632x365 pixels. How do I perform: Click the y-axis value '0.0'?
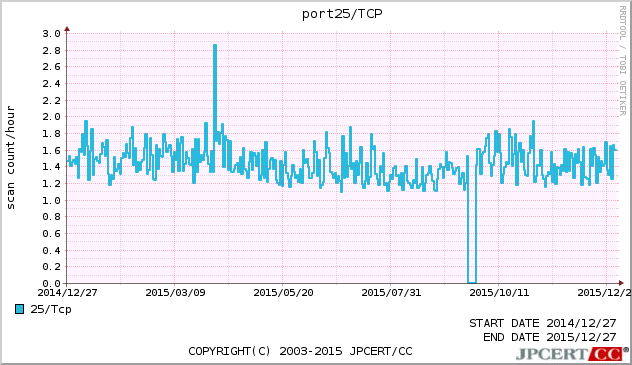click(x=51, y=284)
